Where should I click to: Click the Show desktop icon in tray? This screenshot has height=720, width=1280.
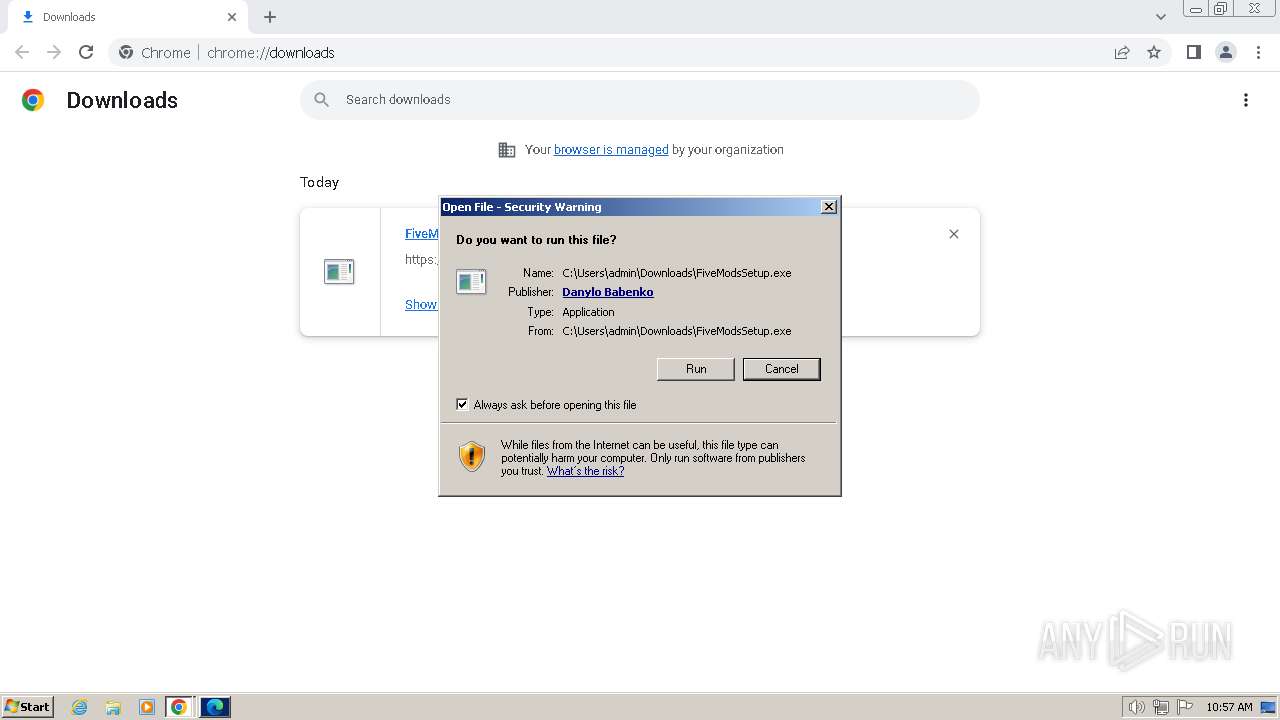[1268, 707]
